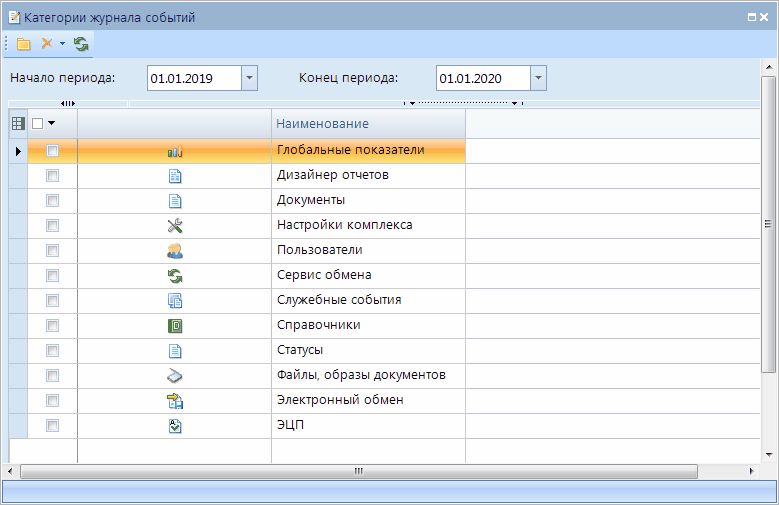This screenshot has height=505, width=779.
Task: Click the Глобальные показатели chart icon
Action: [175, 151]
